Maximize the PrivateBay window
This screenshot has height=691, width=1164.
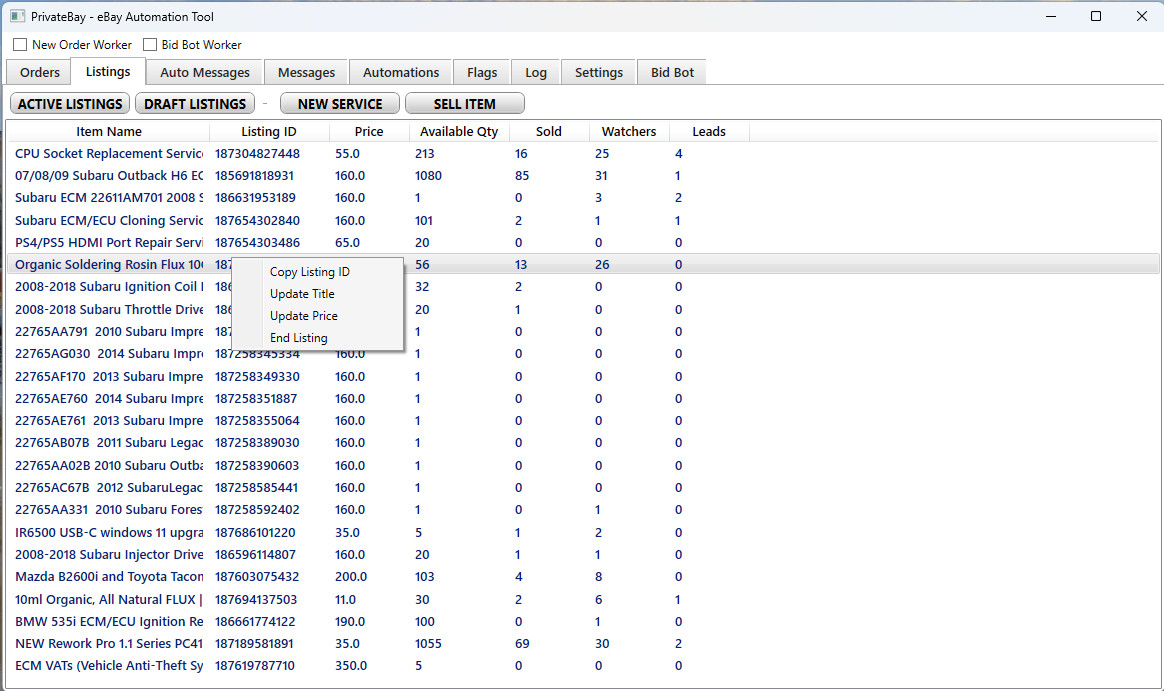click(1096, 16)
